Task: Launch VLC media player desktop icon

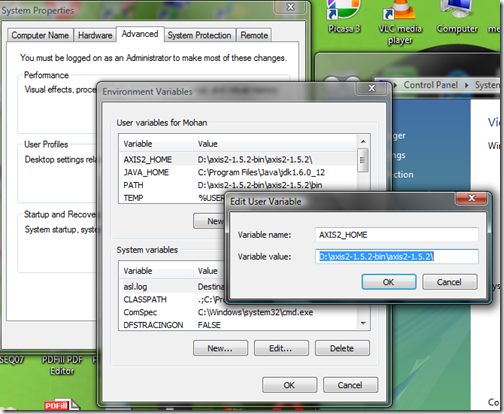Action: pyautogui.click(x=400, y=22)
